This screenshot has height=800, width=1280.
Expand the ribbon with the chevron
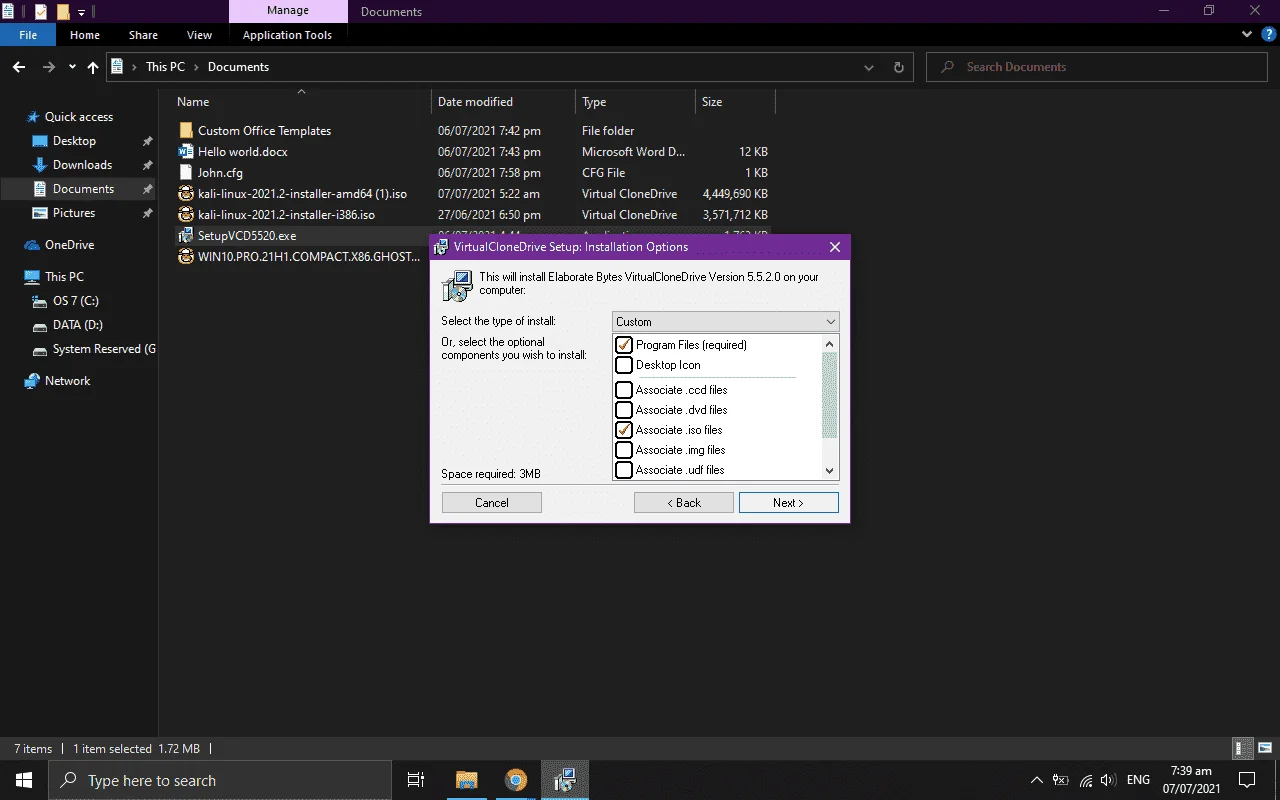1247,35
